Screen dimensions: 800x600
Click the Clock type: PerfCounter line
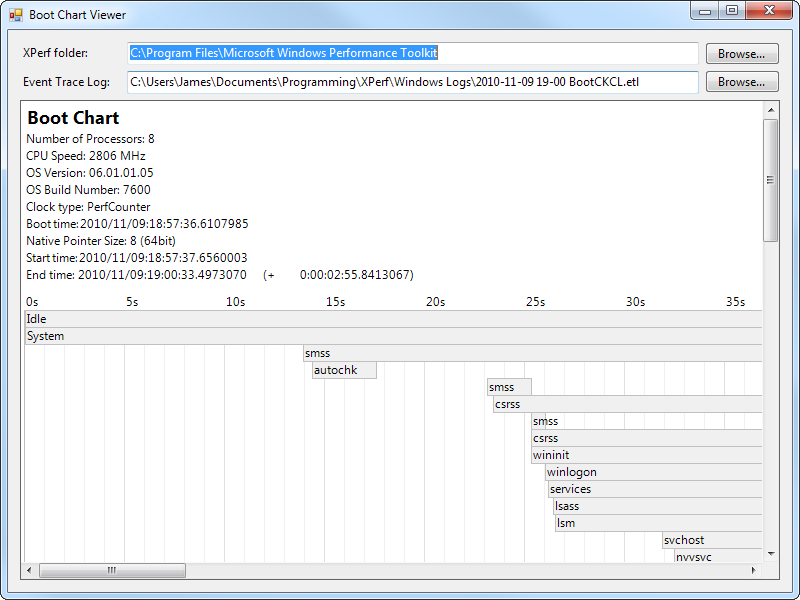pyautogui.click(x=88, y=207)
